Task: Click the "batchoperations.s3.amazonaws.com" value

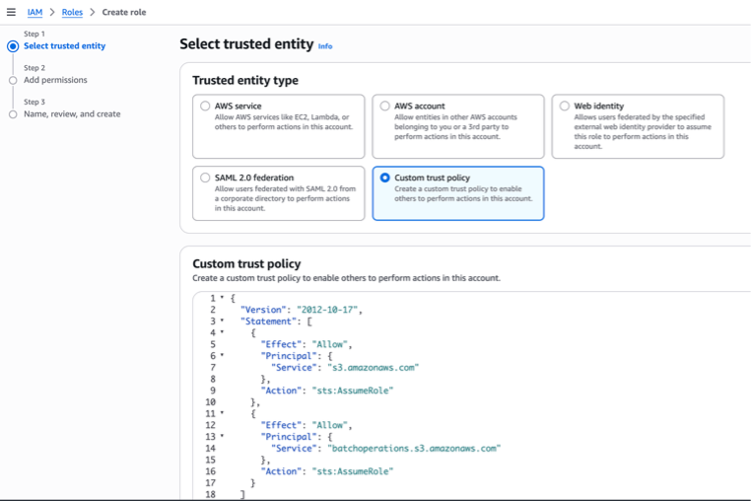Action: 414,448
